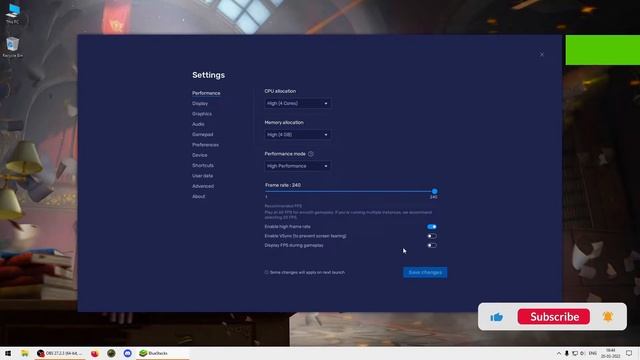Screen dimensions: 640x360
Task: Open the Windows Start menu
Action: 8,353
